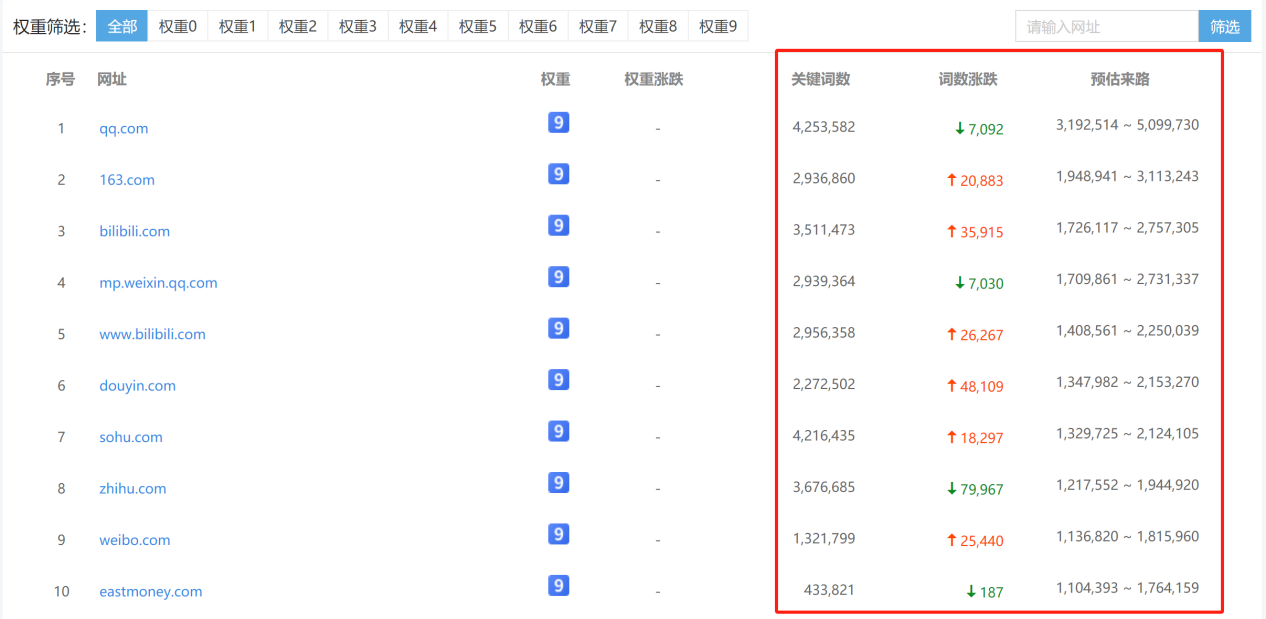The height and width of the screenshot is (619, 1266).
Task: Click the 权重涨跌 column header
Action: point(654,79)
